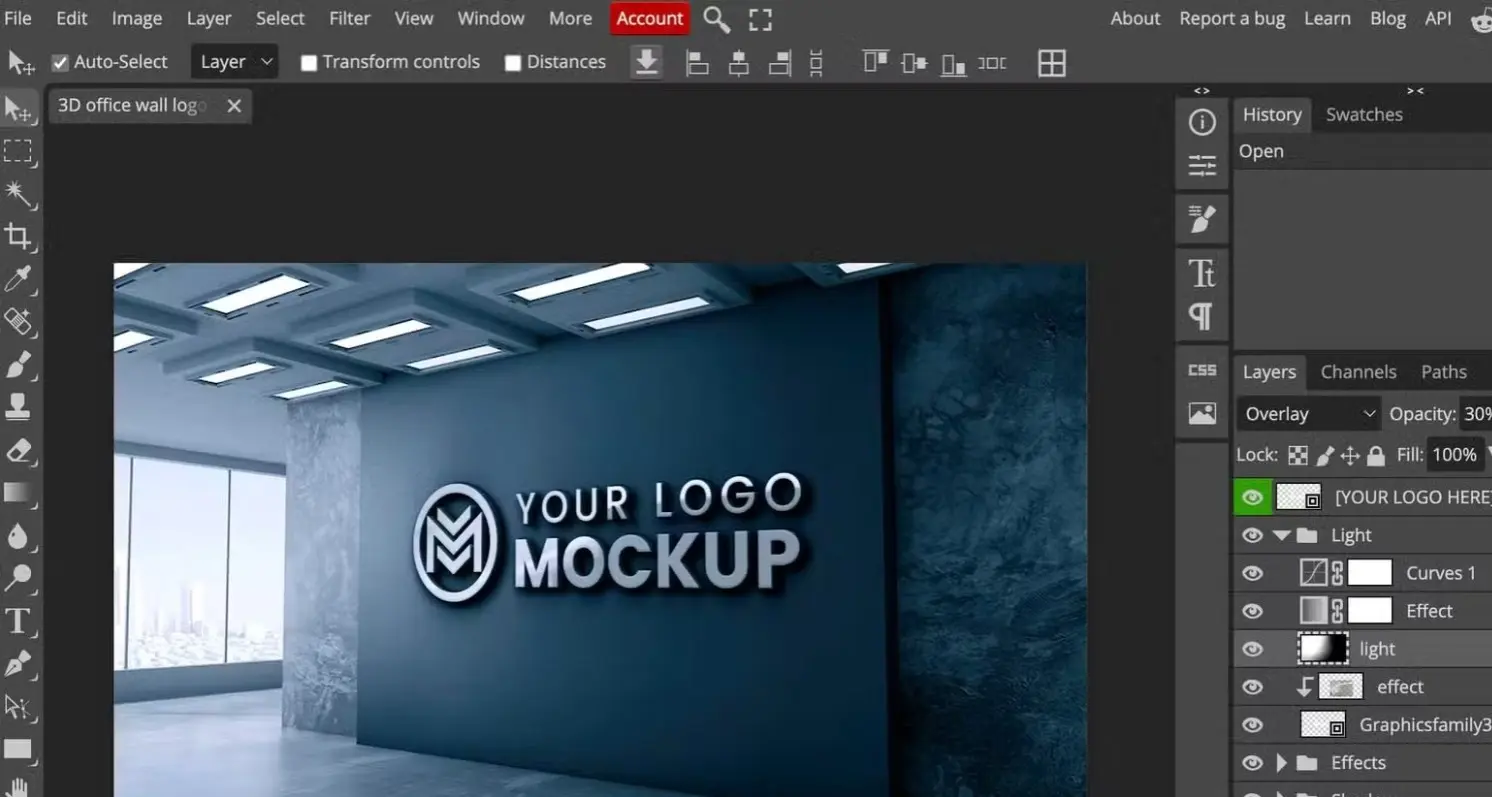The height and width of the screenshot is (797, 1492).
Task: Select the Pen tool
Action: [18, 663]
